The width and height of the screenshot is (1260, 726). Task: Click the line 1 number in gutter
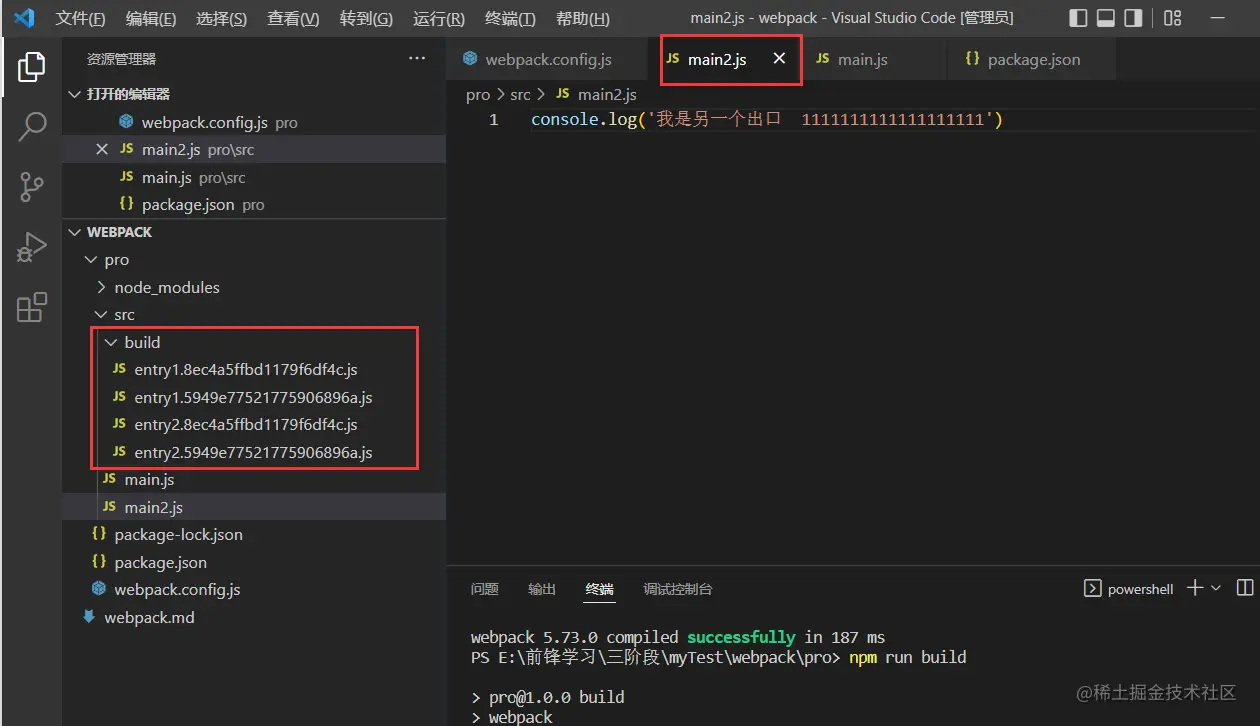pyautogui.click(x=493, y=120)
